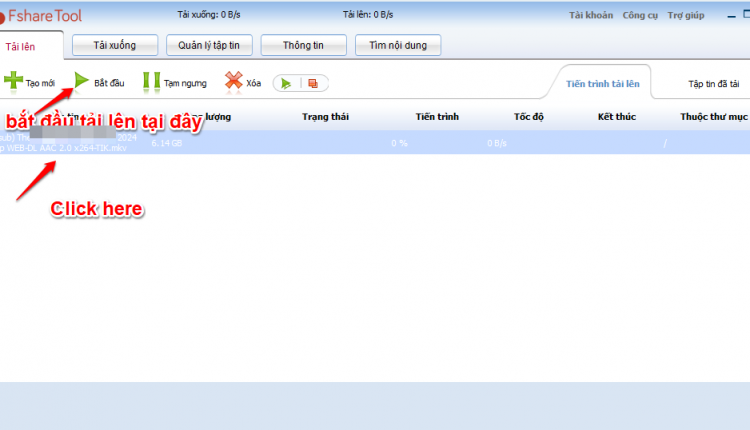
Task: Click the green plus Tạo mới icon
Action: pos(13,81)
